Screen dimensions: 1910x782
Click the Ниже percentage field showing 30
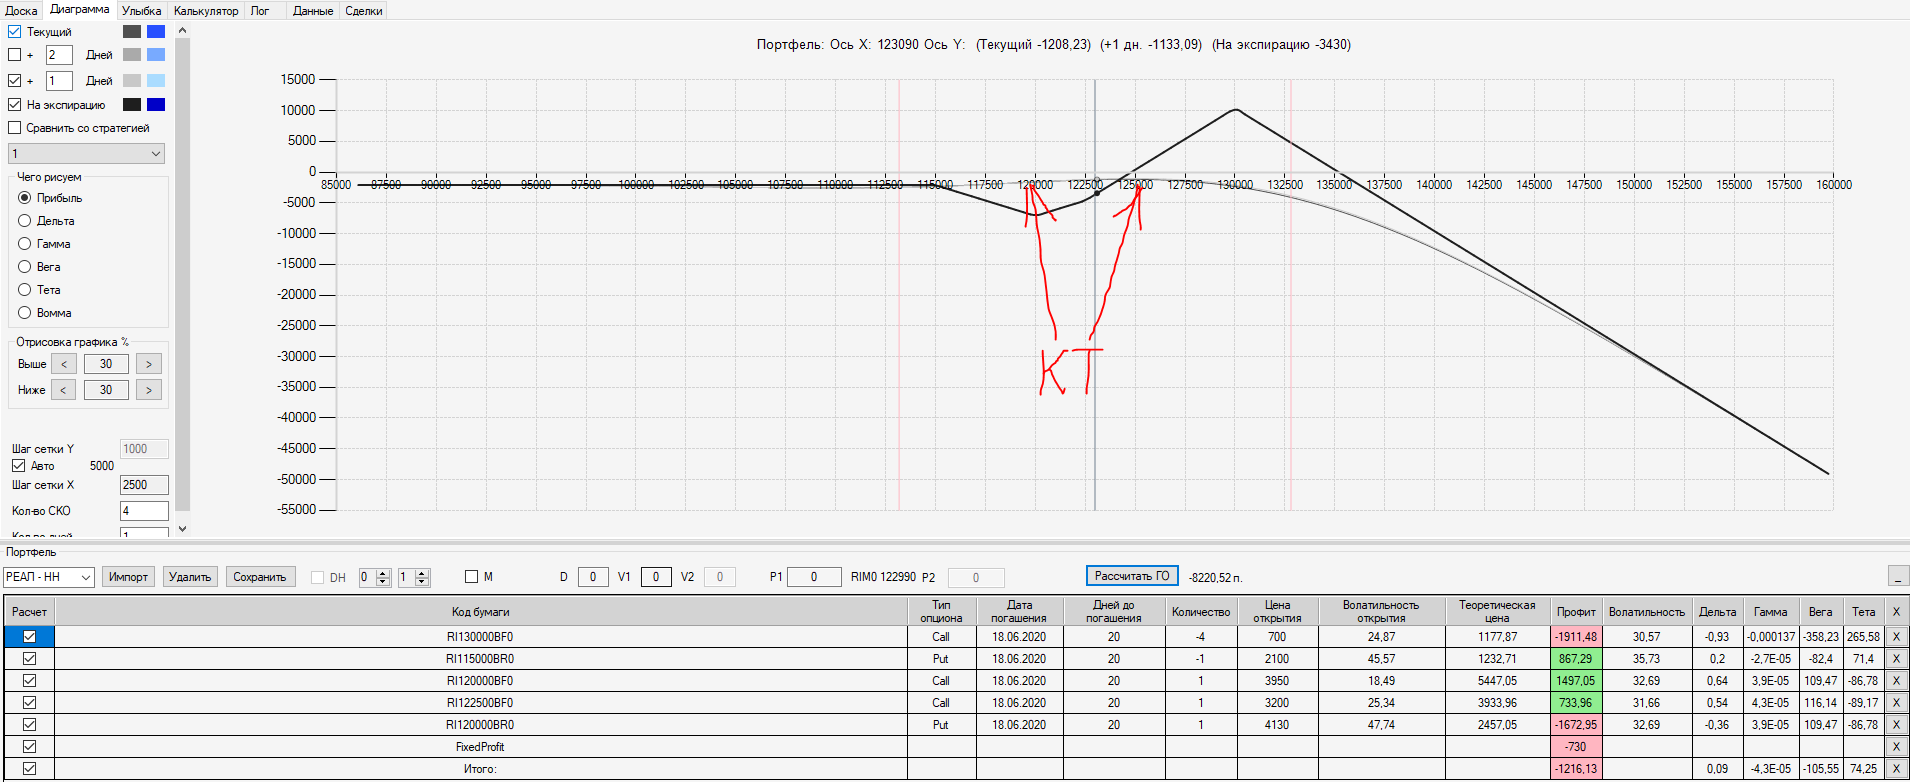[x=106, y=390]
